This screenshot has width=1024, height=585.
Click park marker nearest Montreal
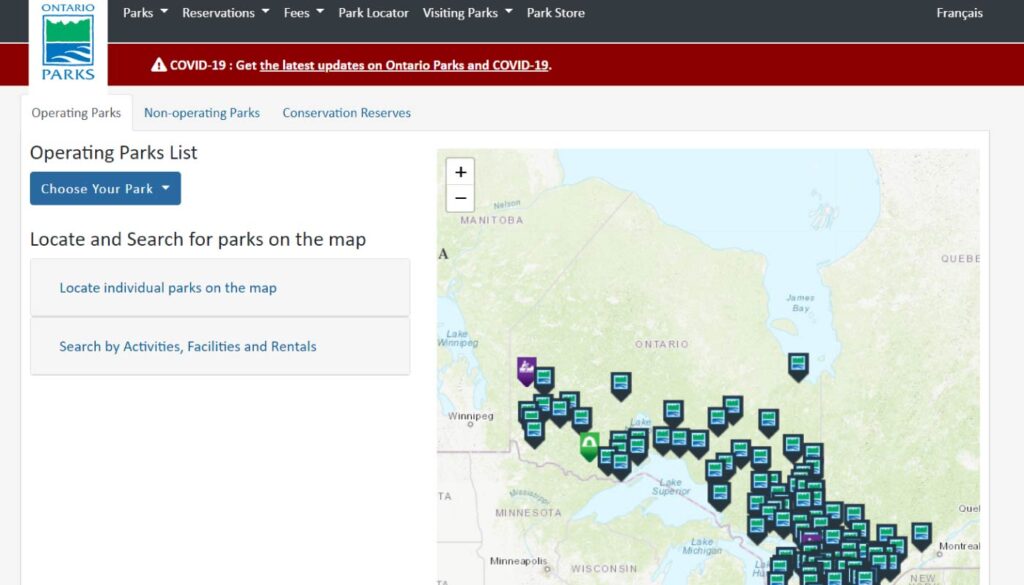pos(921,535)
